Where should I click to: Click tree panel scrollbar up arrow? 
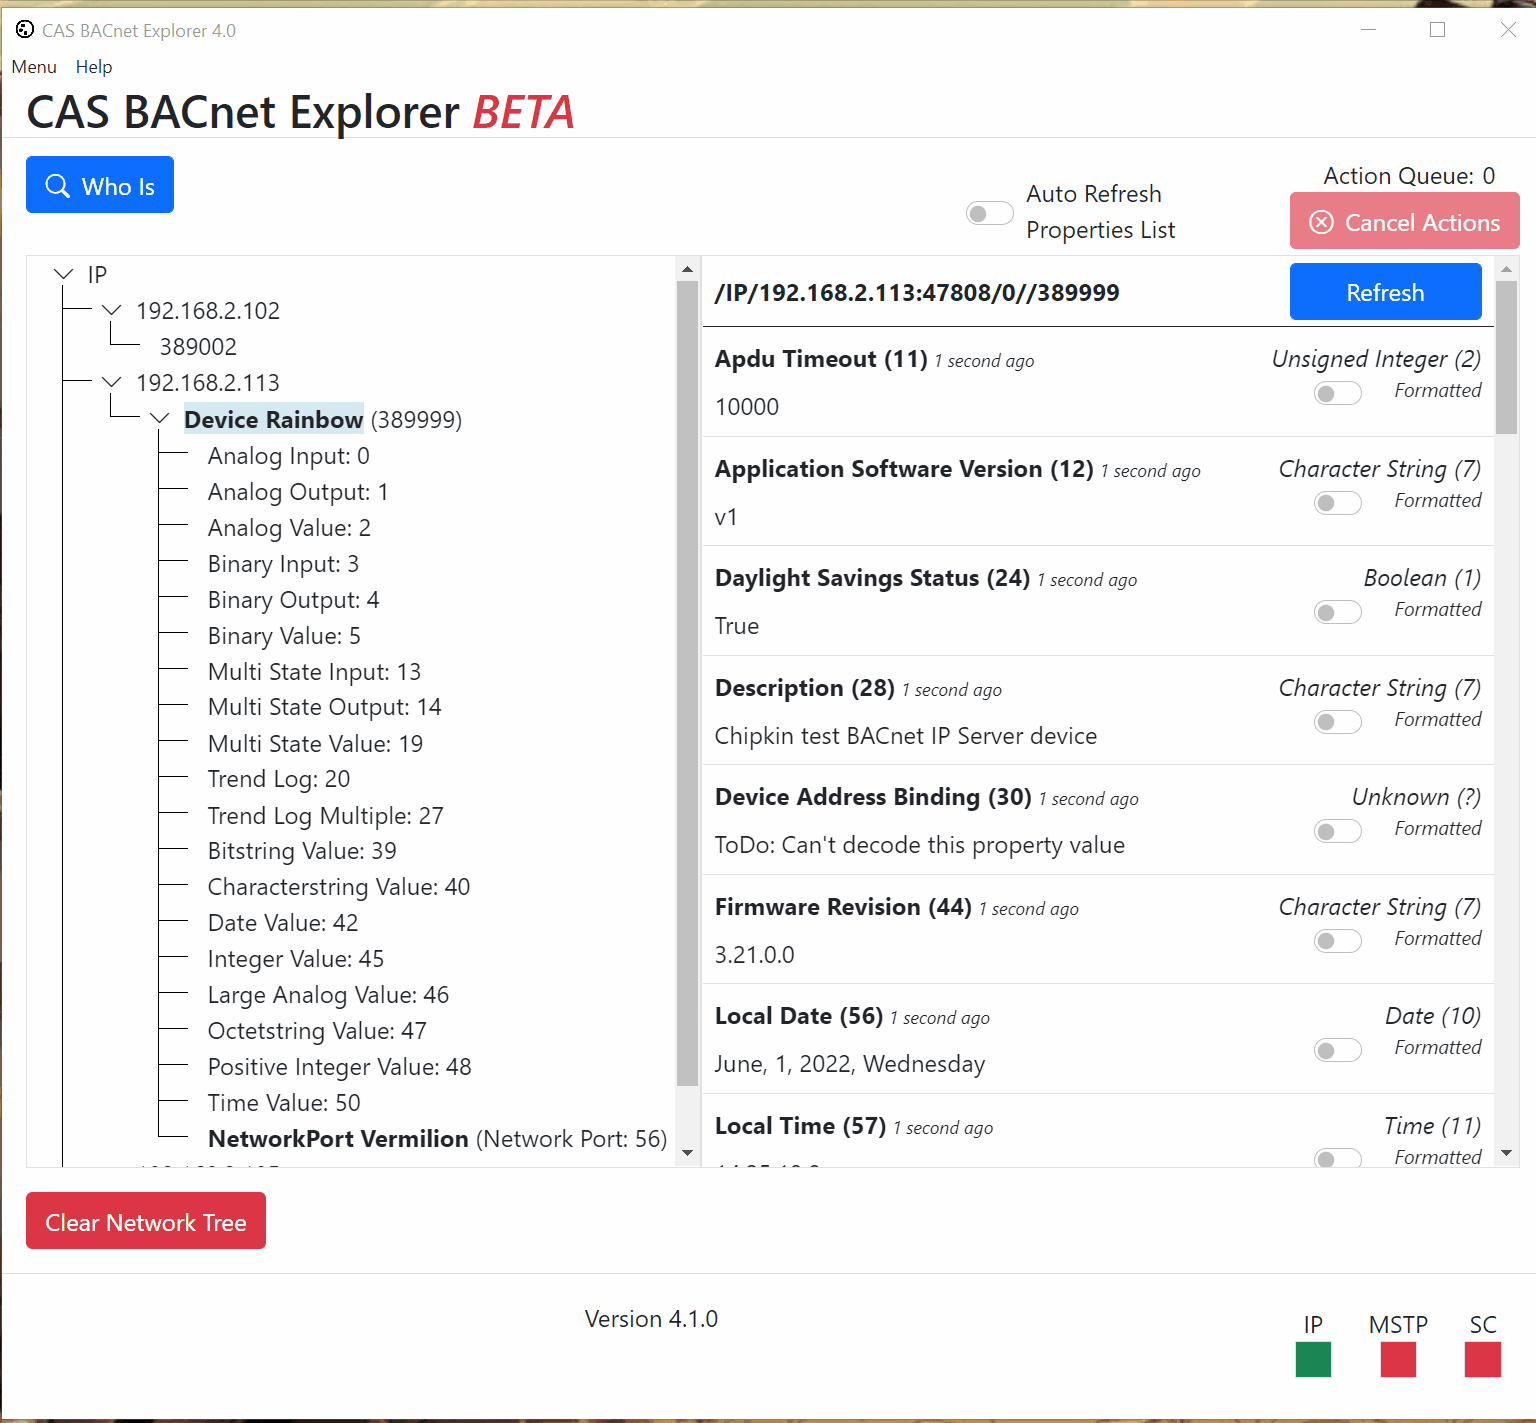(x=687, y=269)
